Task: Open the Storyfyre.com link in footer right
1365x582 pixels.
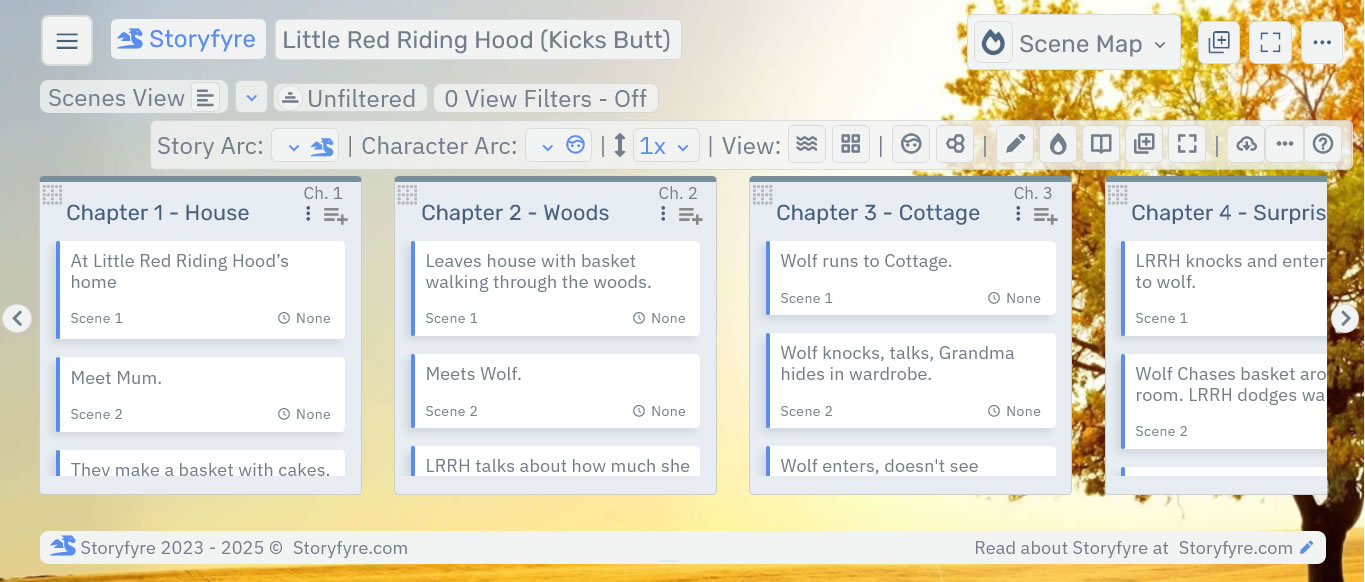Action: tap(1235, 548)
